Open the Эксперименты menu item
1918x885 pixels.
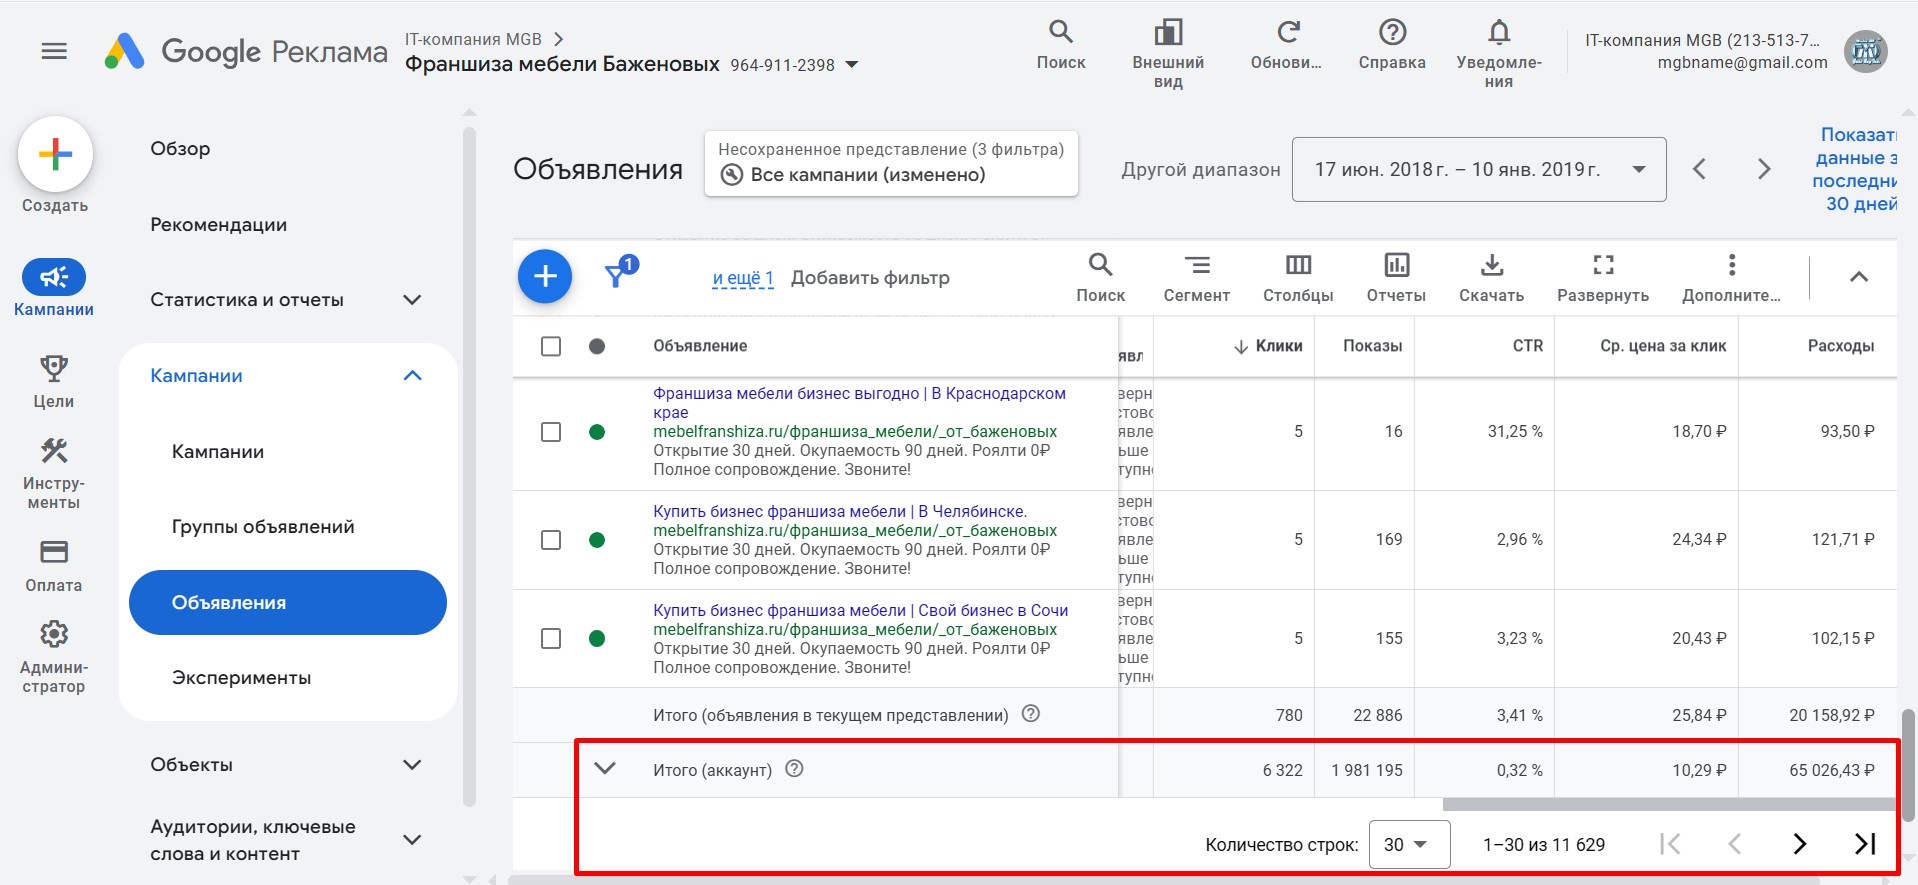241,678
